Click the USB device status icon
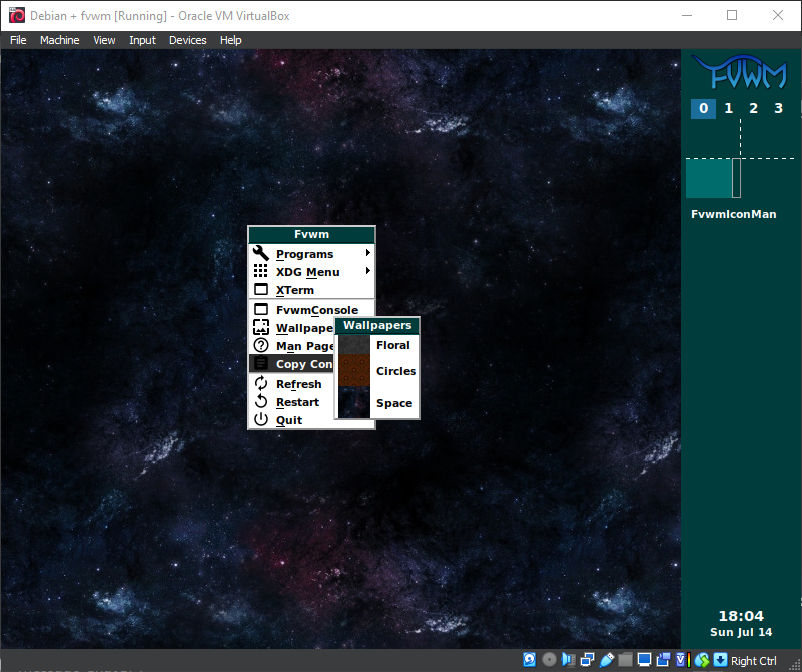The width and height of the screenshot is (802, 672). click(x=607, y=660)
